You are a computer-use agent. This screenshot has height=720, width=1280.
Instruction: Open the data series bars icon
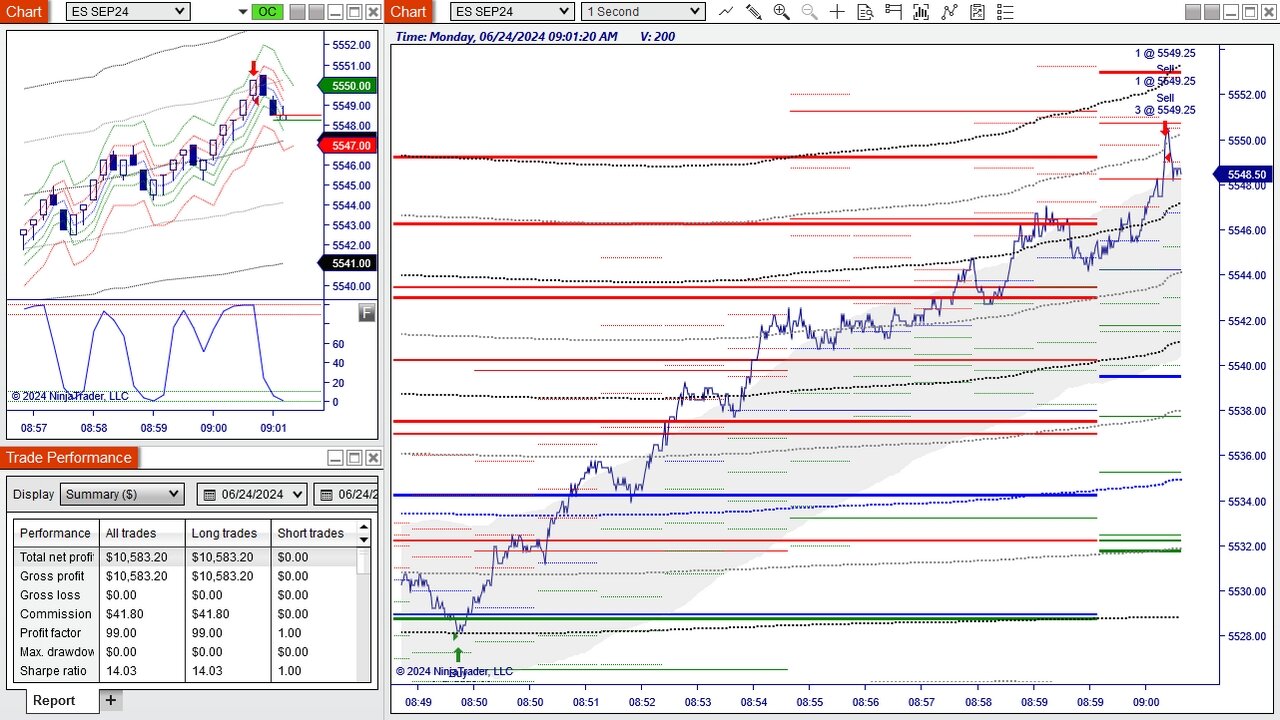[921, 12]
